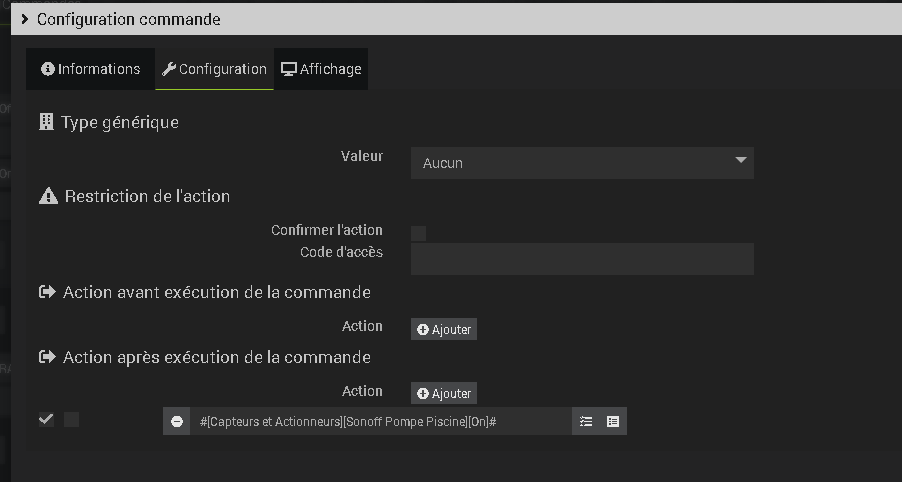This screenshot has width=902, height=482.
Task: Switch to the Affichage tab
Action: [x=321, y=69]
